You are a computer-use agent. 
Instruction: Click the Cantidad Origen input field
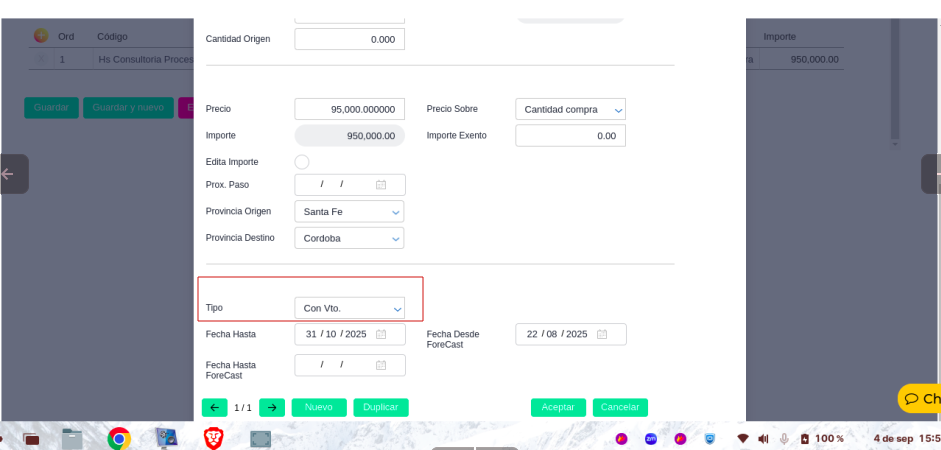click(349, 39)
